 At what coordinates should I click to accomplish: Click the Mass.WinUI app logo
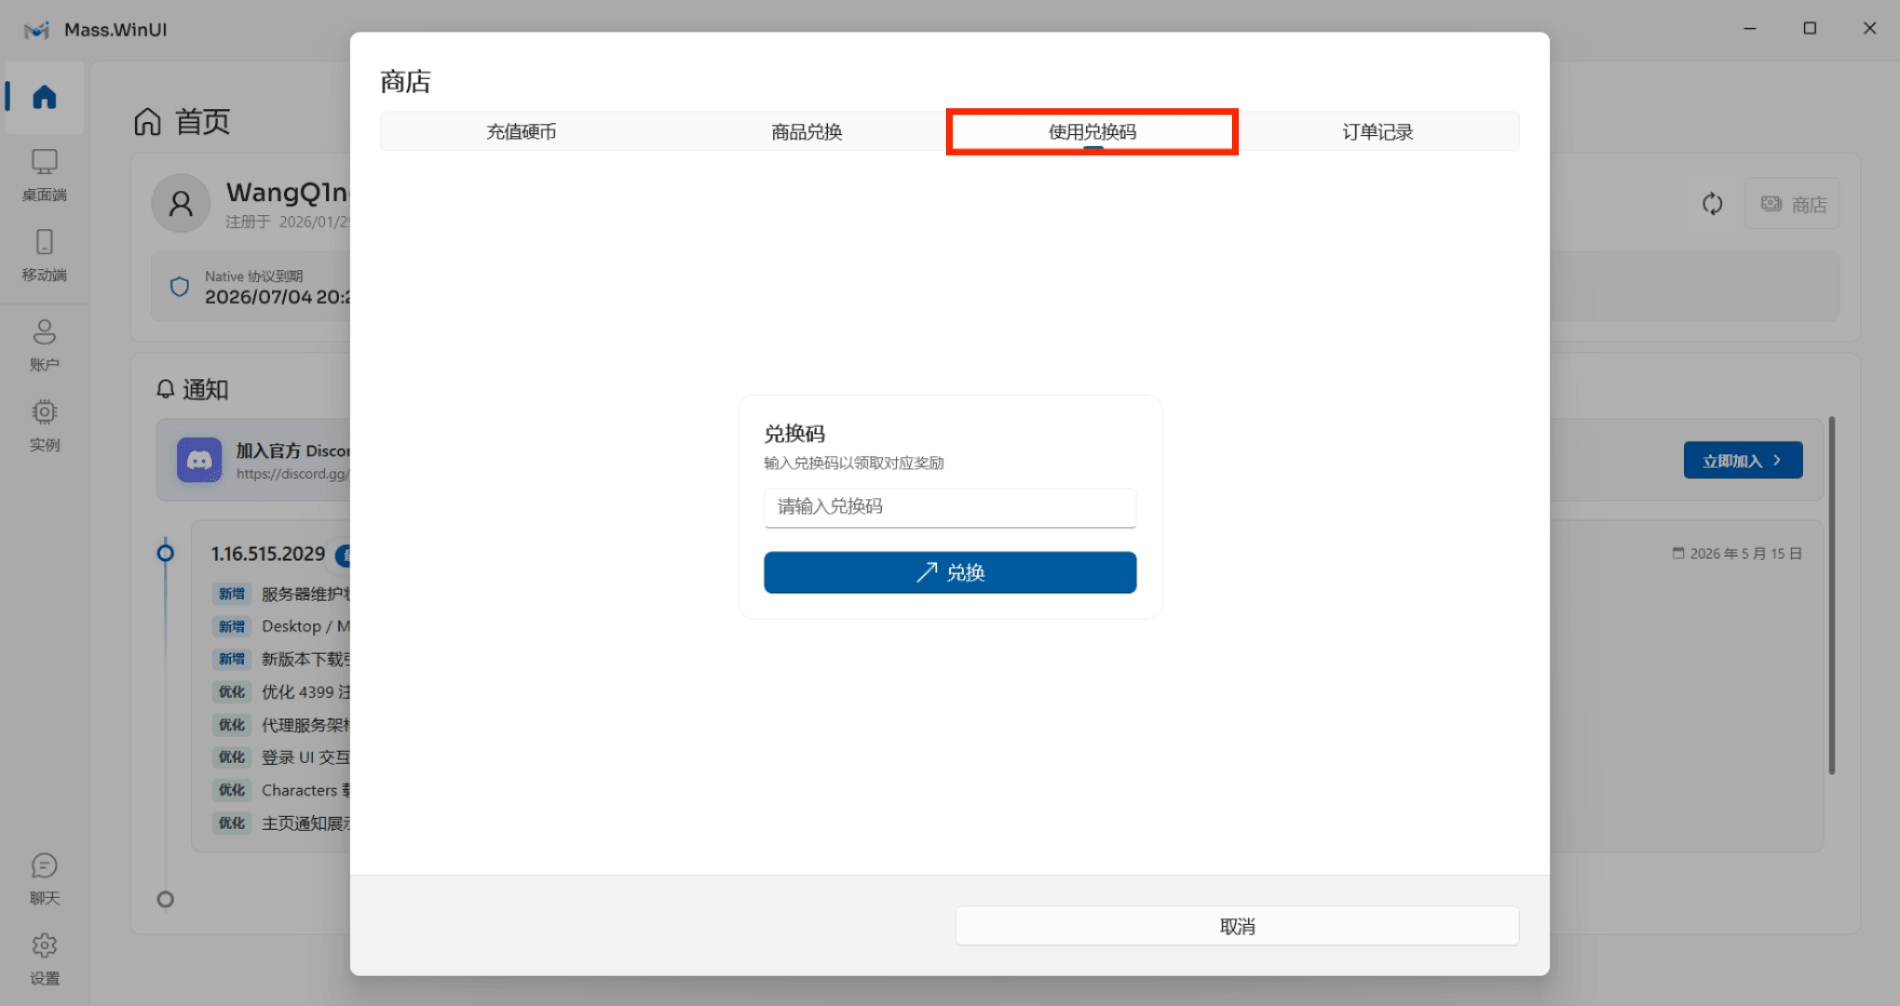click(37, 30)
